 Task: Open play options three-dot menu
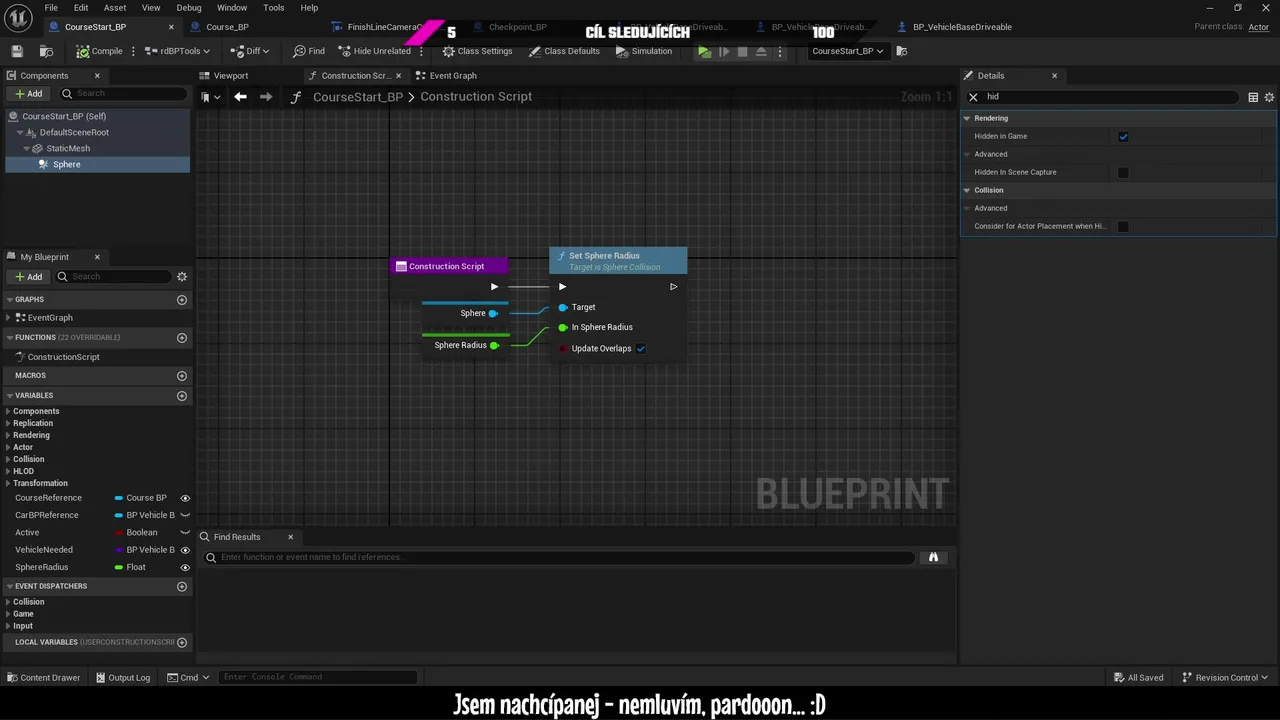779,51
